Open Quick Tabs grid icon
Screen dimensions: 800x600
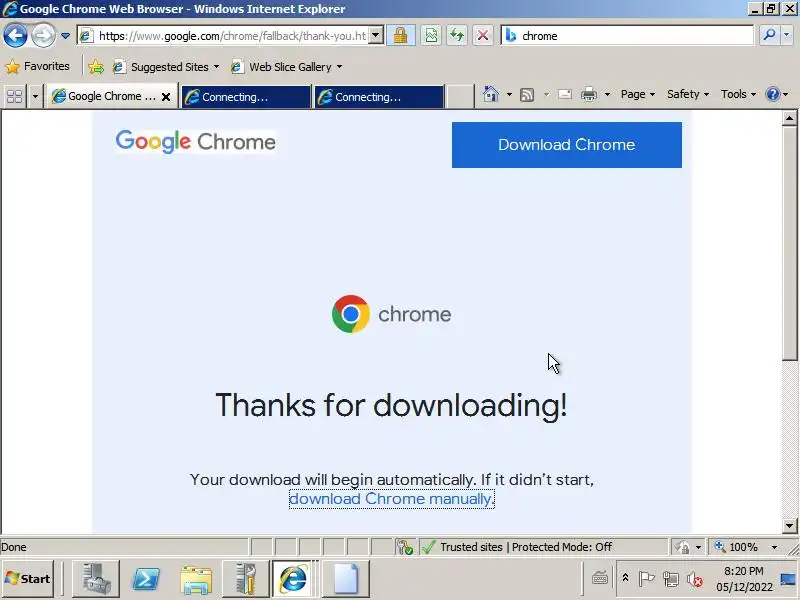point(15,96)
